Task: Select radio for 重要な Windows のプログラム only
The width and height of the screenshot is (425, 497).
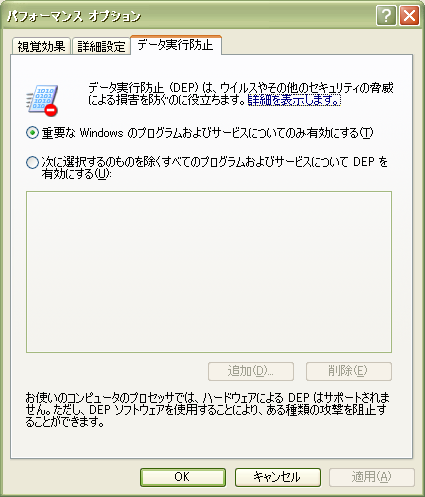Action: (x=32, y=133)
